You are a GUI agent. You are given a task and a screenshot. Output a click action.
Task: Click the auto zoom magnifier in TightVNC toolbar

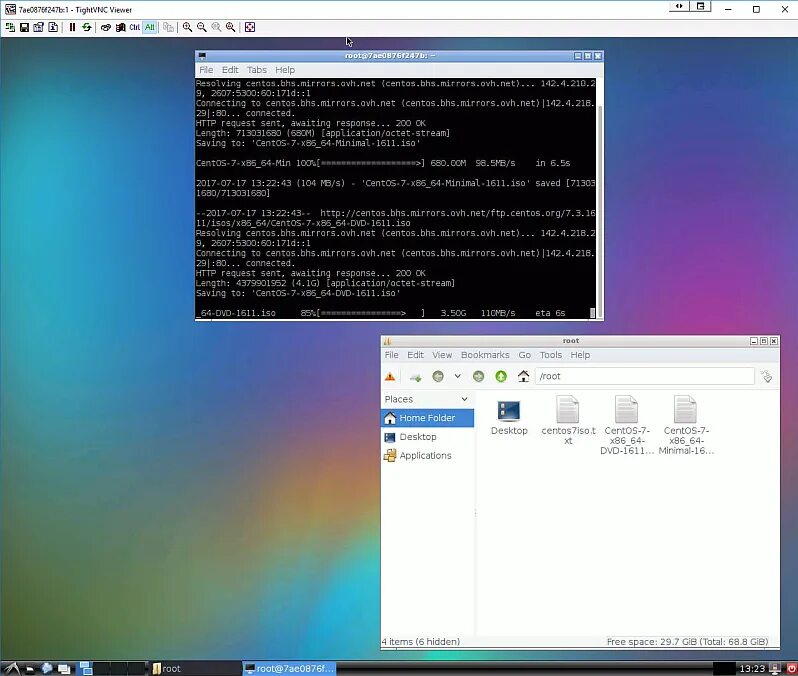pyautogui.click(x=231, y=27)
